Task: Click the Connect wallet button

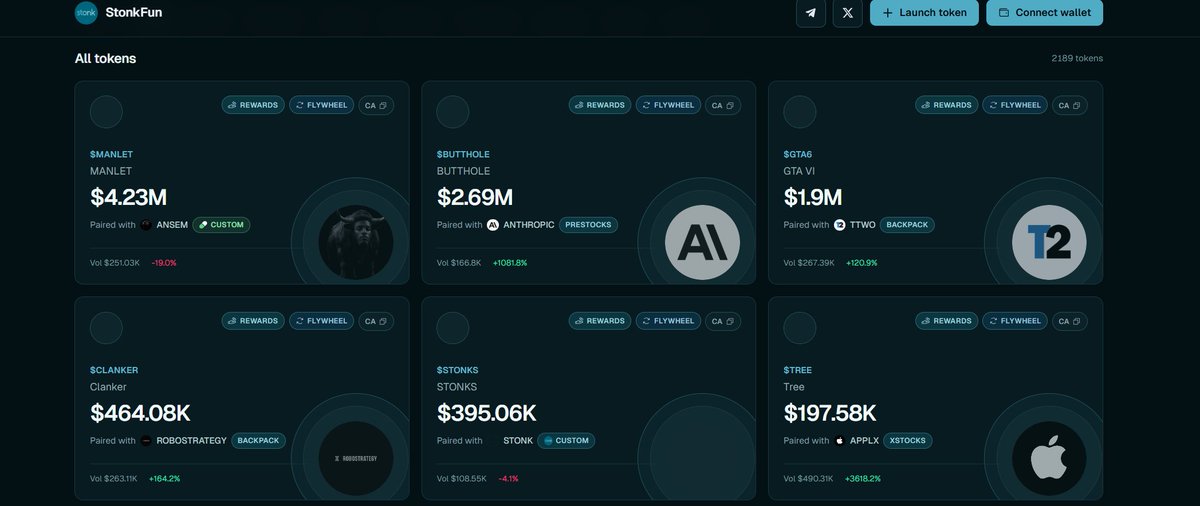Action: [1045, 13]
